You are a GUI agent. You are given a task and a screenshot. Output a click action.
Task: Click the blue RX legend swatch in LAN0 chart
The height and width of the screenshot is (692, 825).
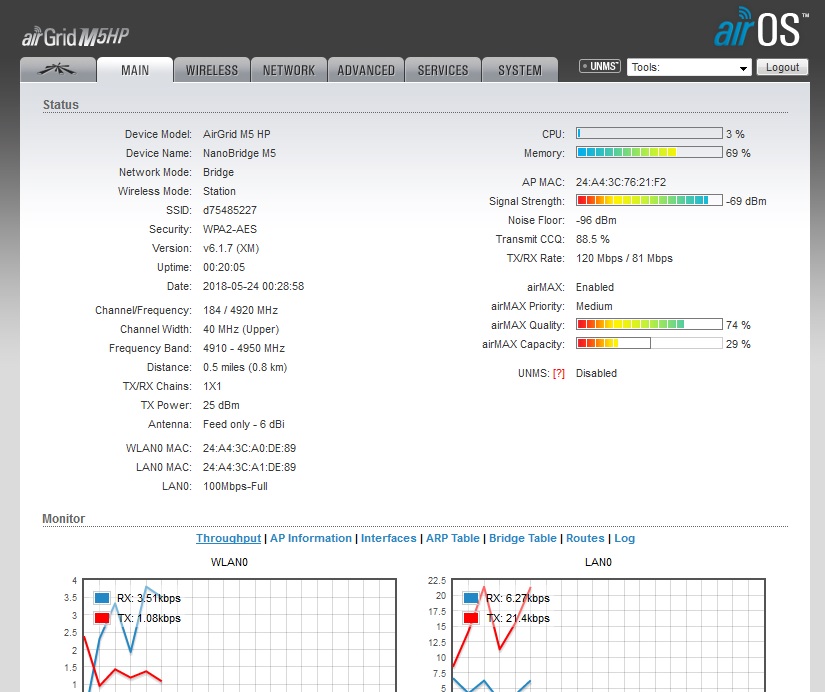pyautogui.click(x=471, y=598)
